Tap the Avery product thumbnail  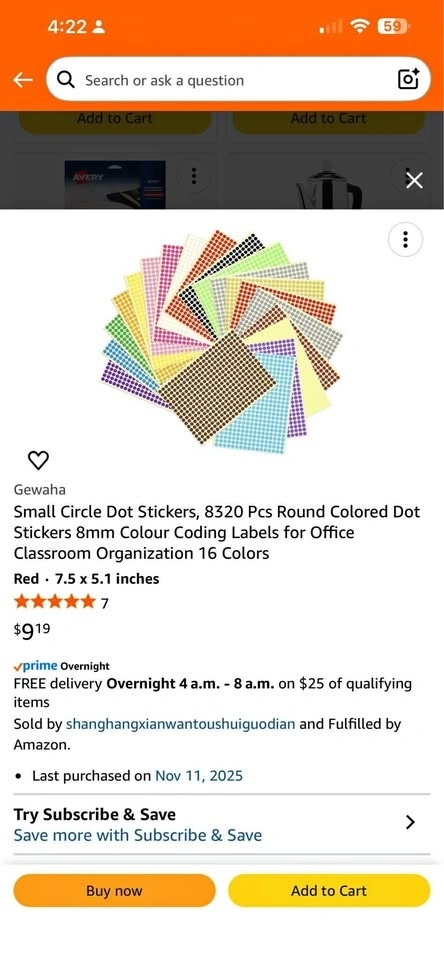pos(115,185)
